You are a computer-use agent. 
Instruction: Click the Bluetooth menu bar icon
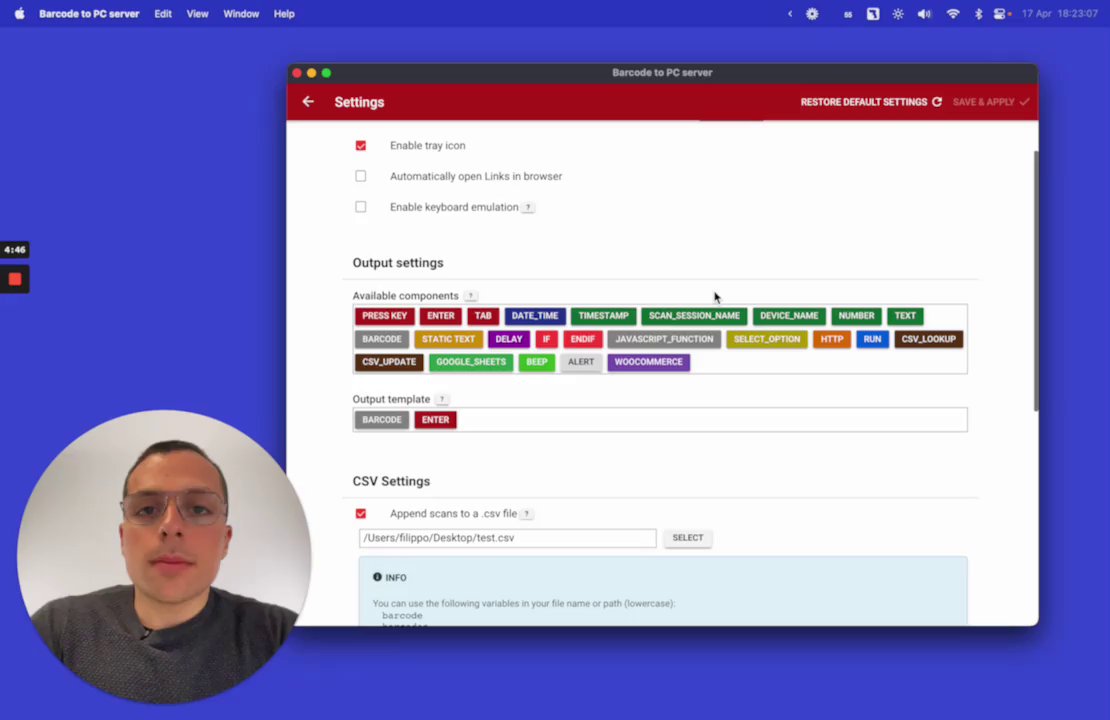click(x=978, y=13)
